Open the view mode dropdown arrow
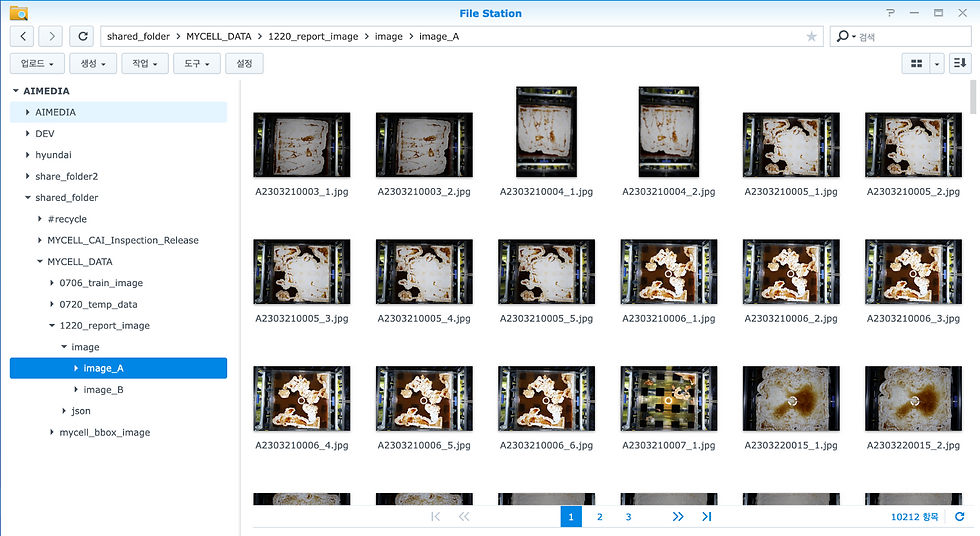980x536 pixels. click(936, 63)
